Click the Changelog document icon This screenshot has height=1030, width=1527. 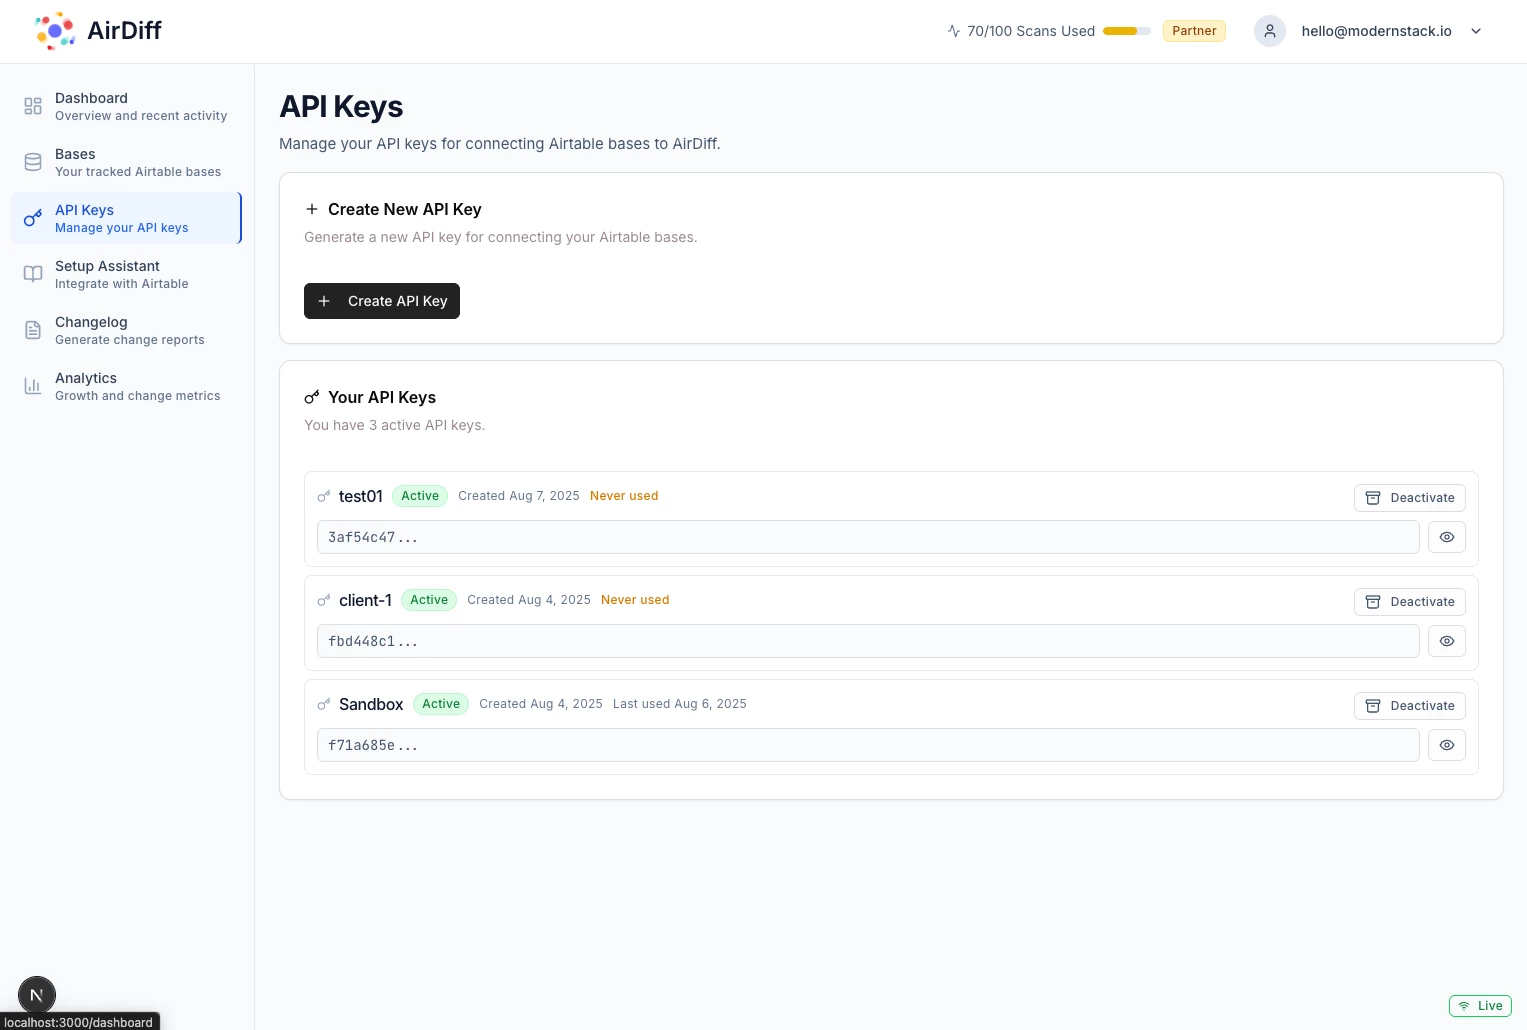(33, 330)
